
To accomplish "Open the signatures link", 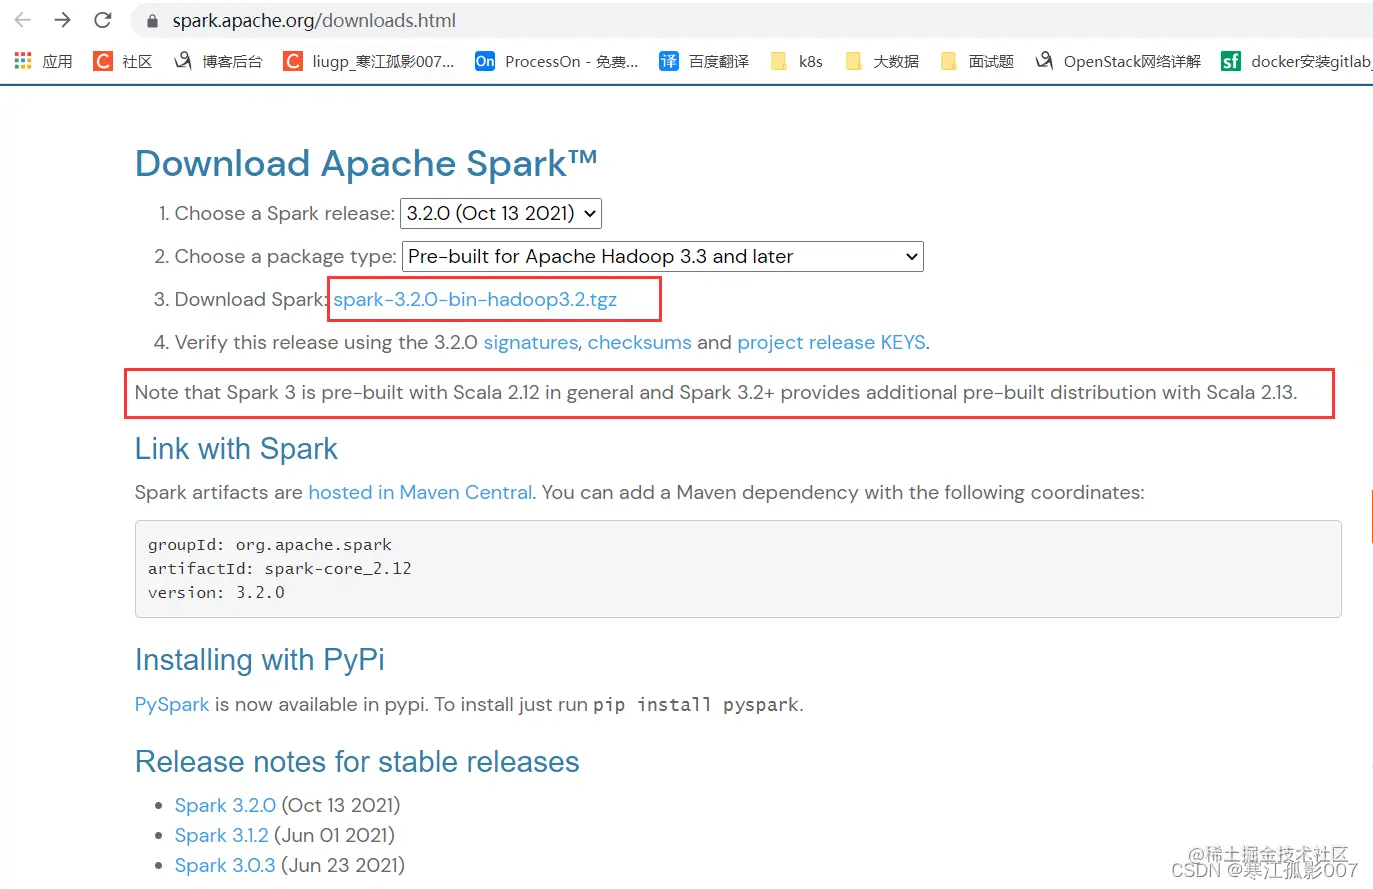I will click(x=531, y=342).
